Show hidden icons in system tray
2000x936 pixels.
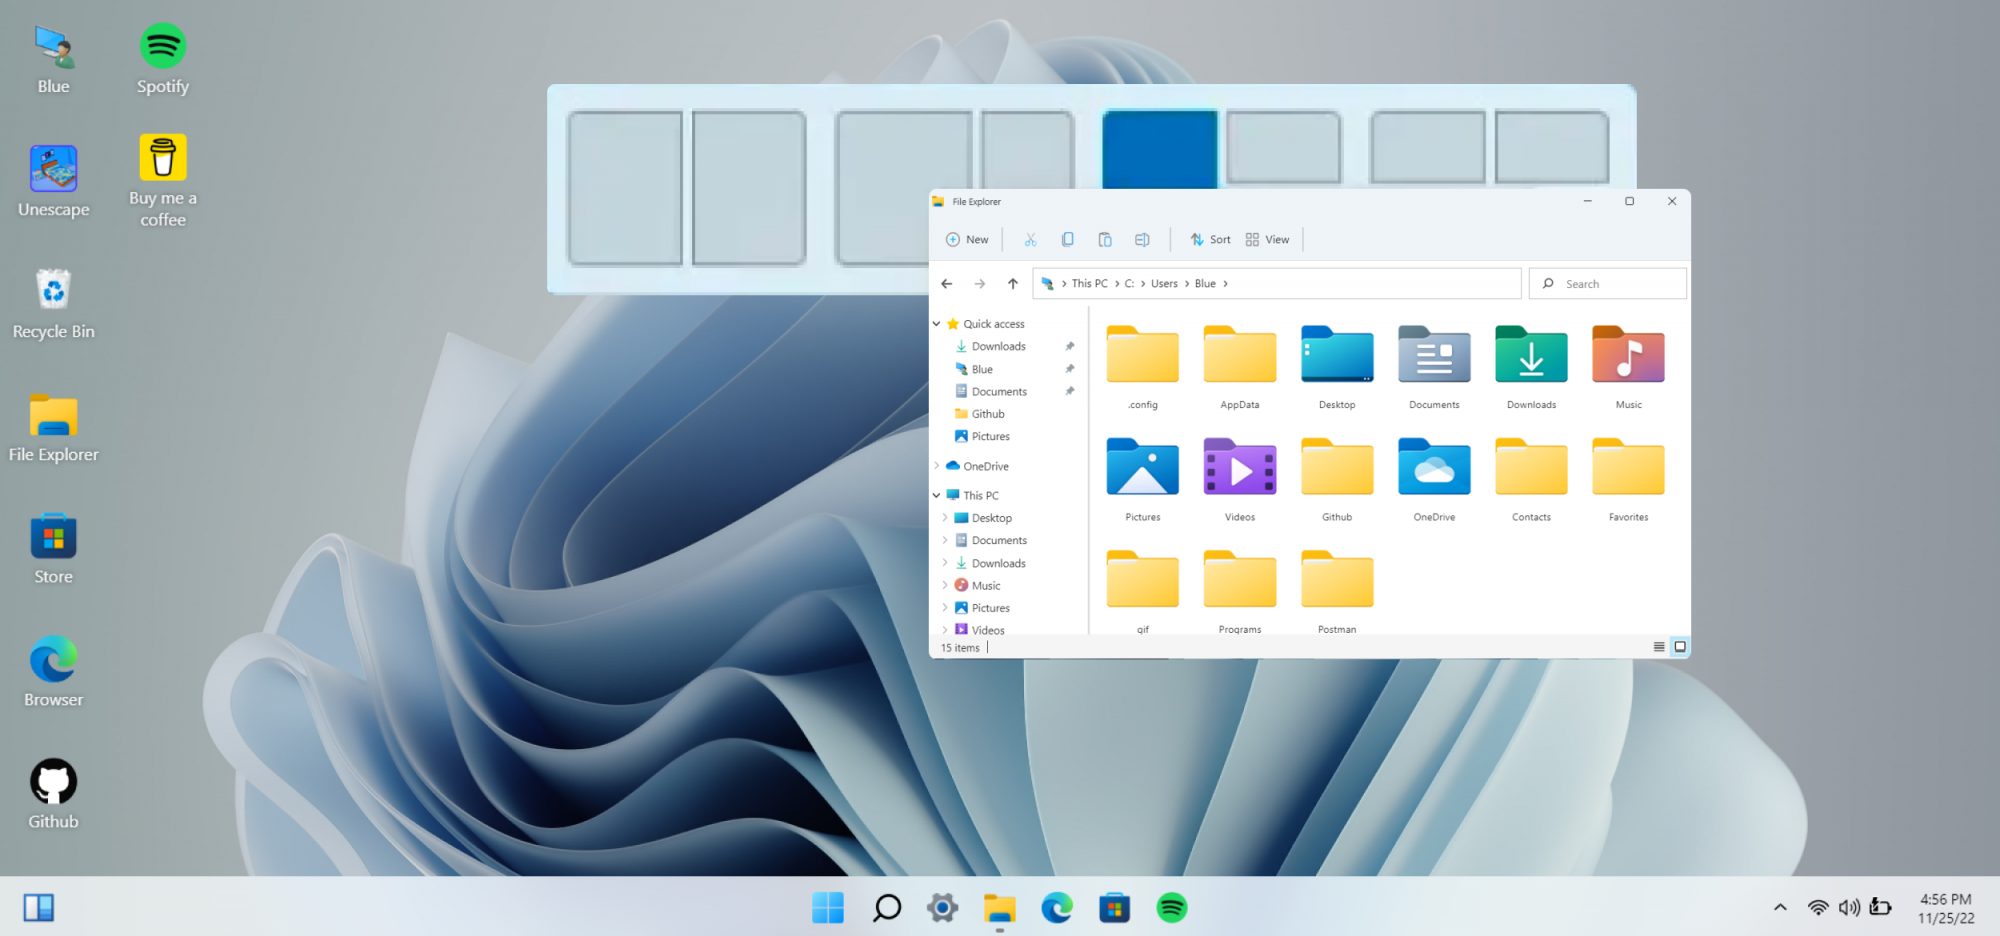(1780, 908)
